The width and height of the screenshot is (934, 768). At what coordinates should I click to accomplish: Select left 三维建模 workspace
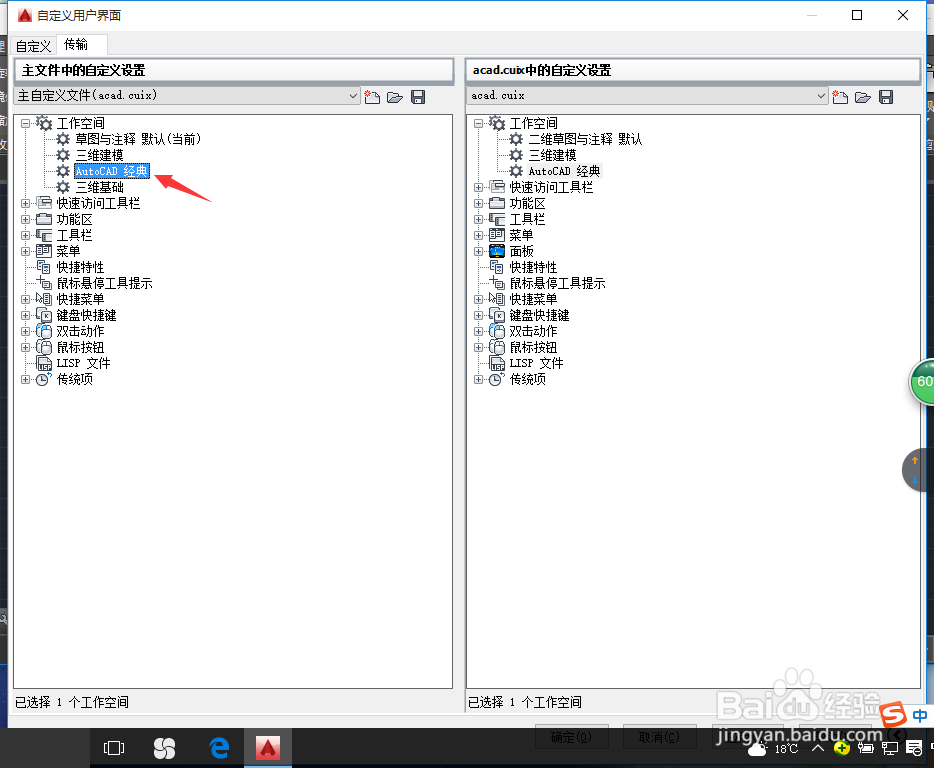click(99, 156)
